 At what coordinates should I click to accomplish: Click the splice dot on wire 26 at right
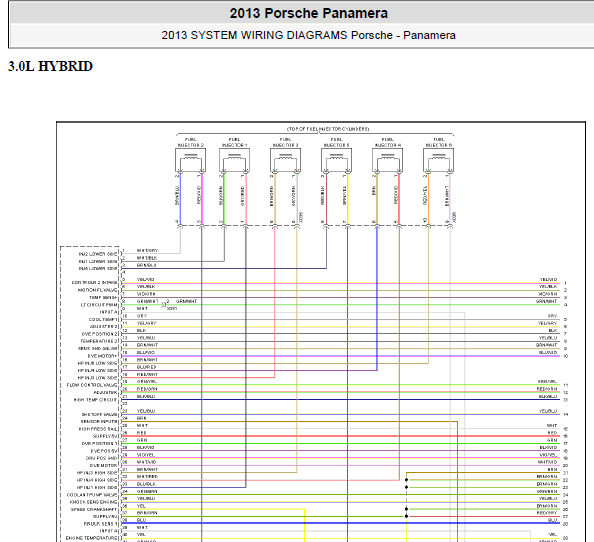[406, 509]
